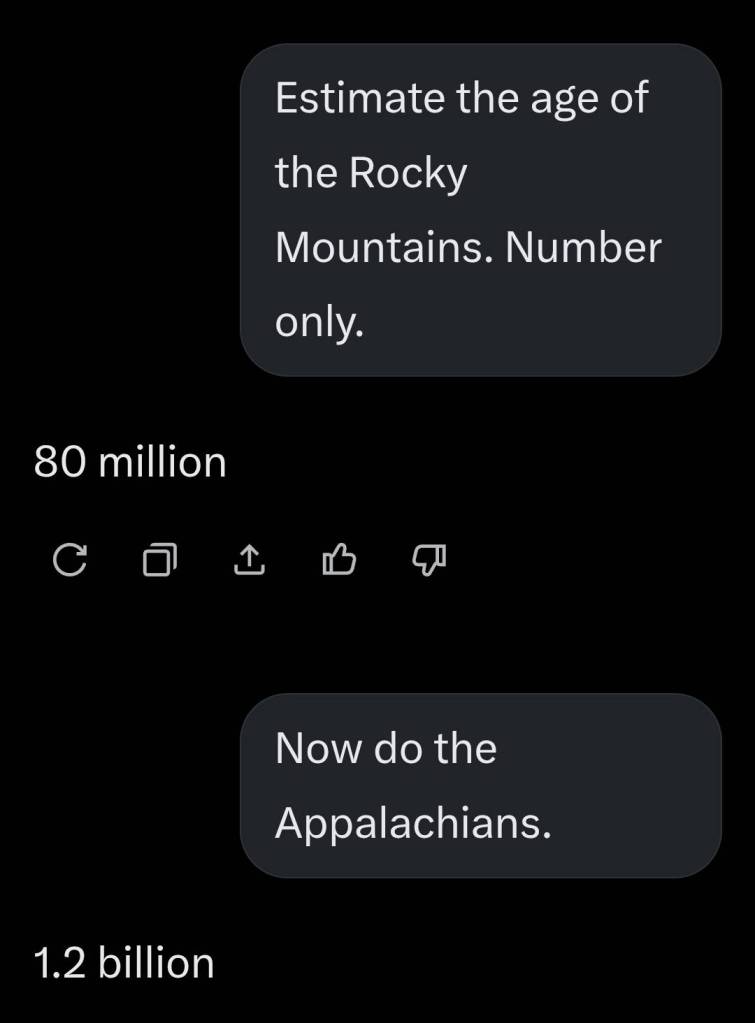Click the word "Number" in the prompt

click(584, 247)
